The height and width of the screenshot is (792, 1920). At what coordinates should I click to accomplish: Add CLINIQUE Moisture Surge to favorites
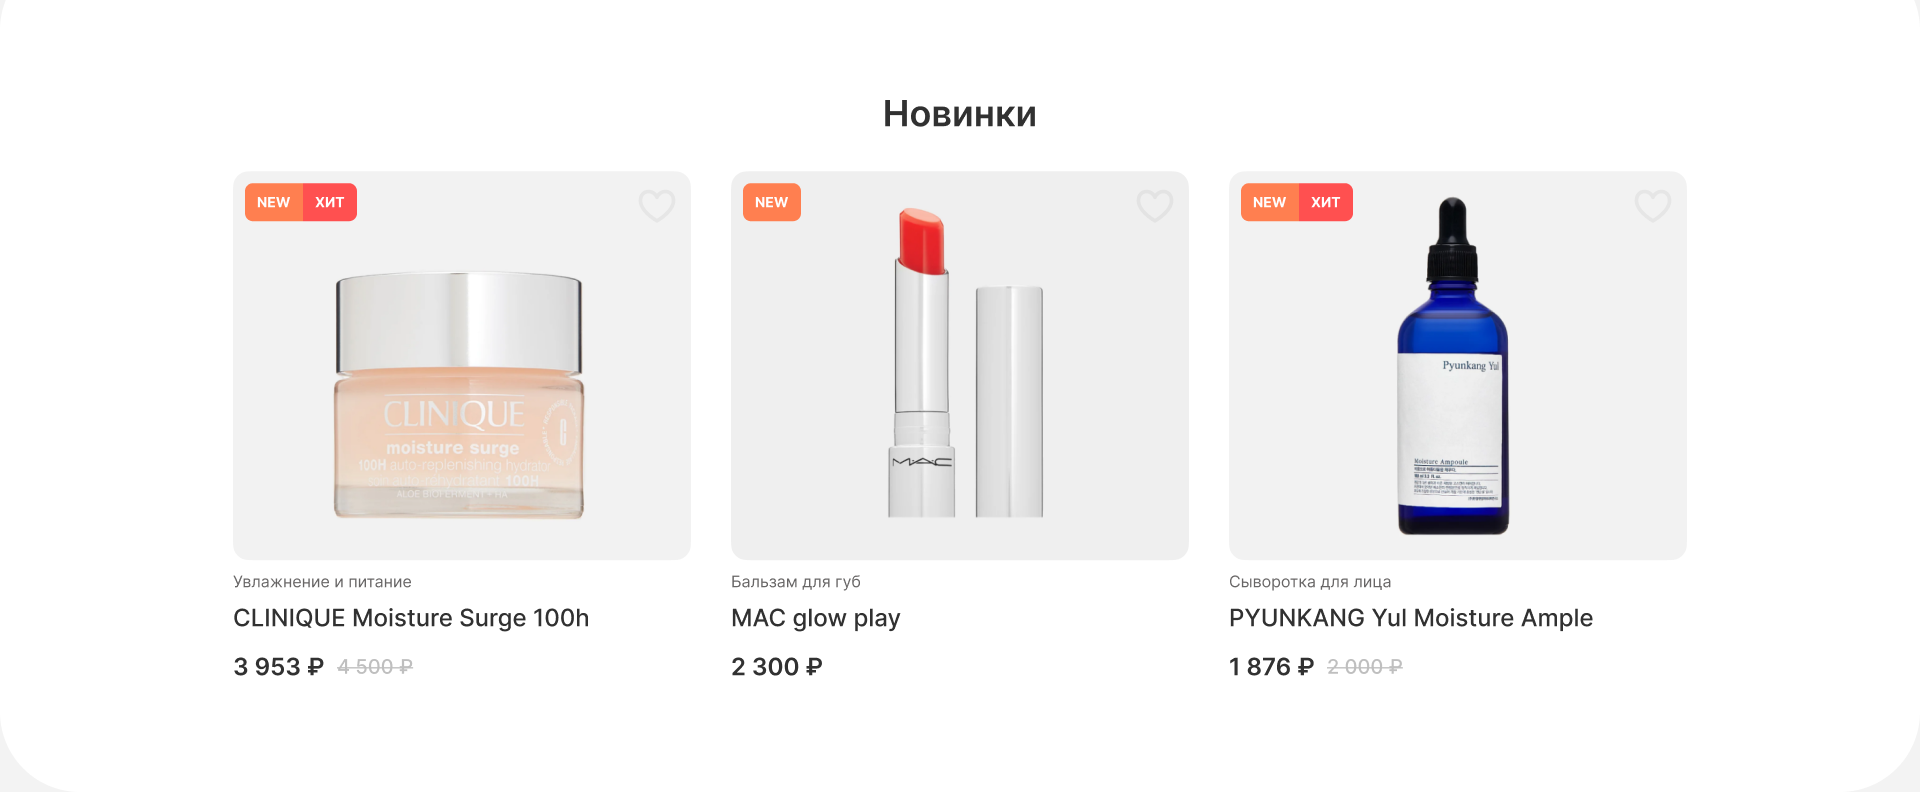point(657,205)
